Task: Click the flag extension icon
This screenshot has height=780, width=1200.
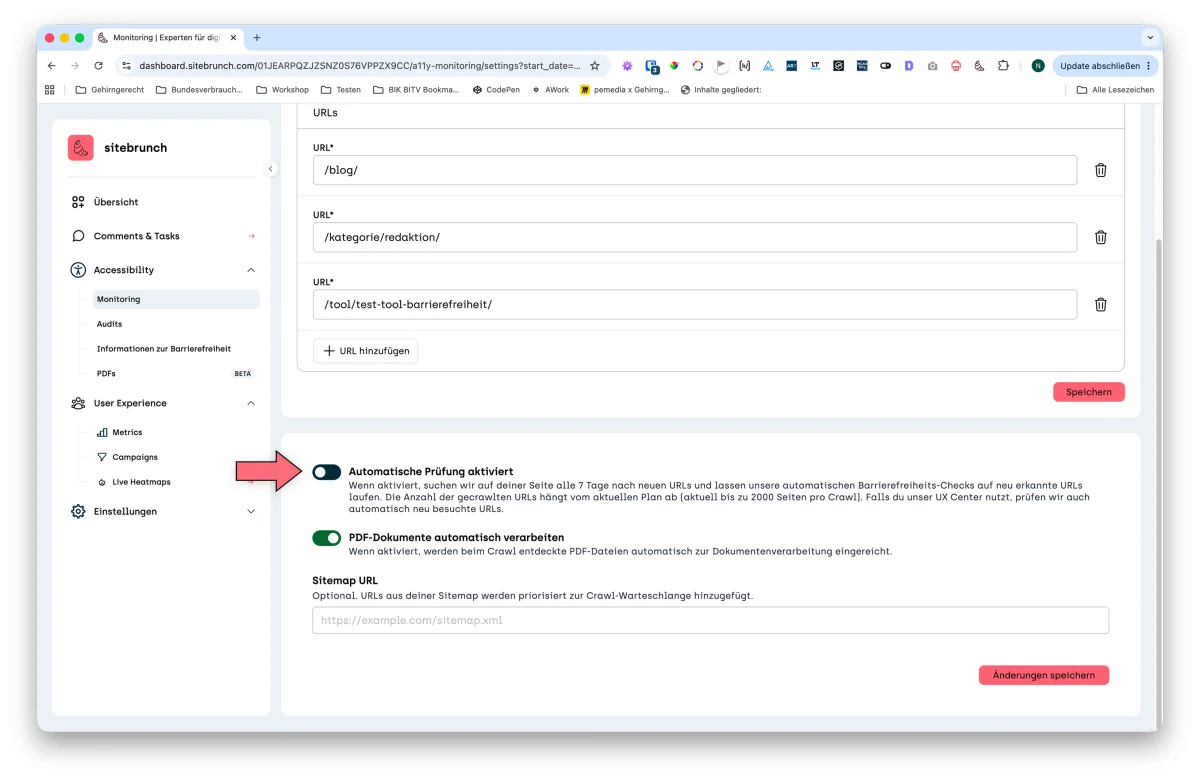Action: [721, 66]
